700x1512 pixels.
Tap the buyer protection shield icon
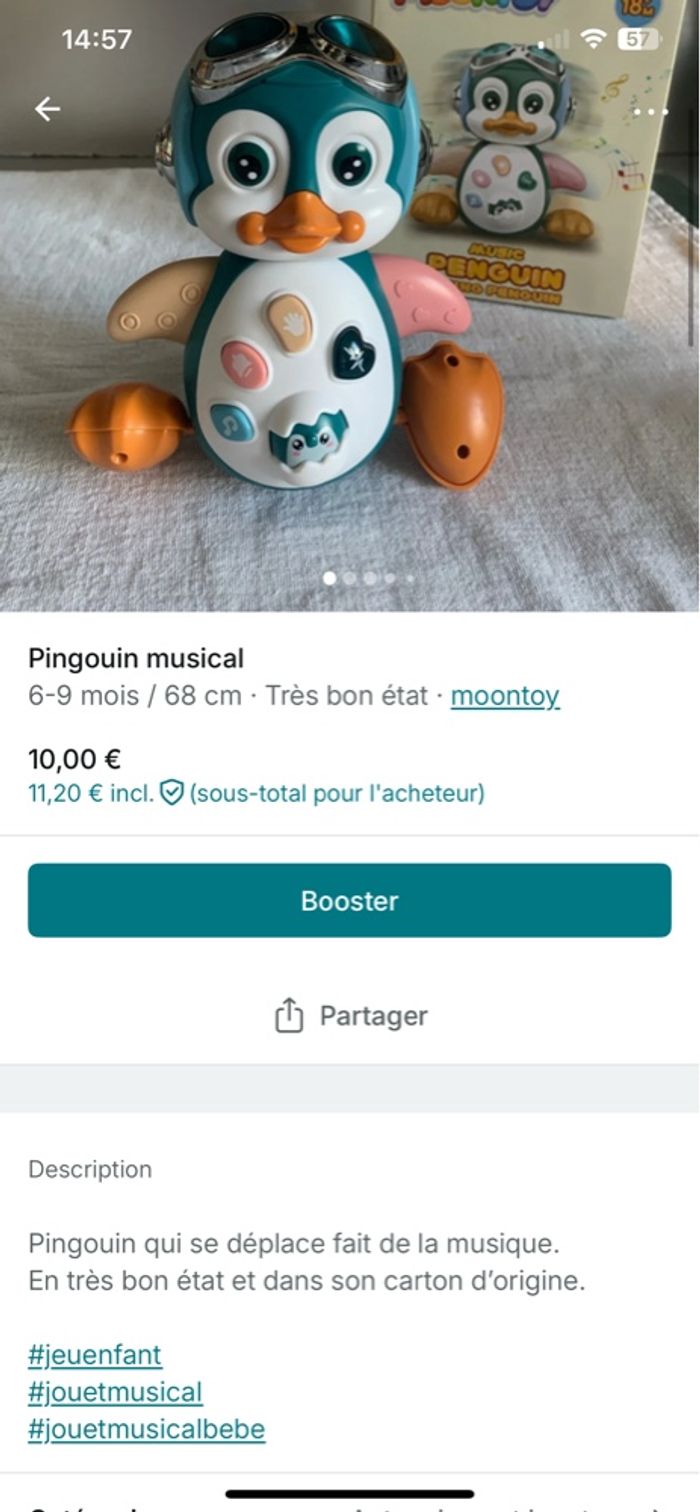(172, 794)
